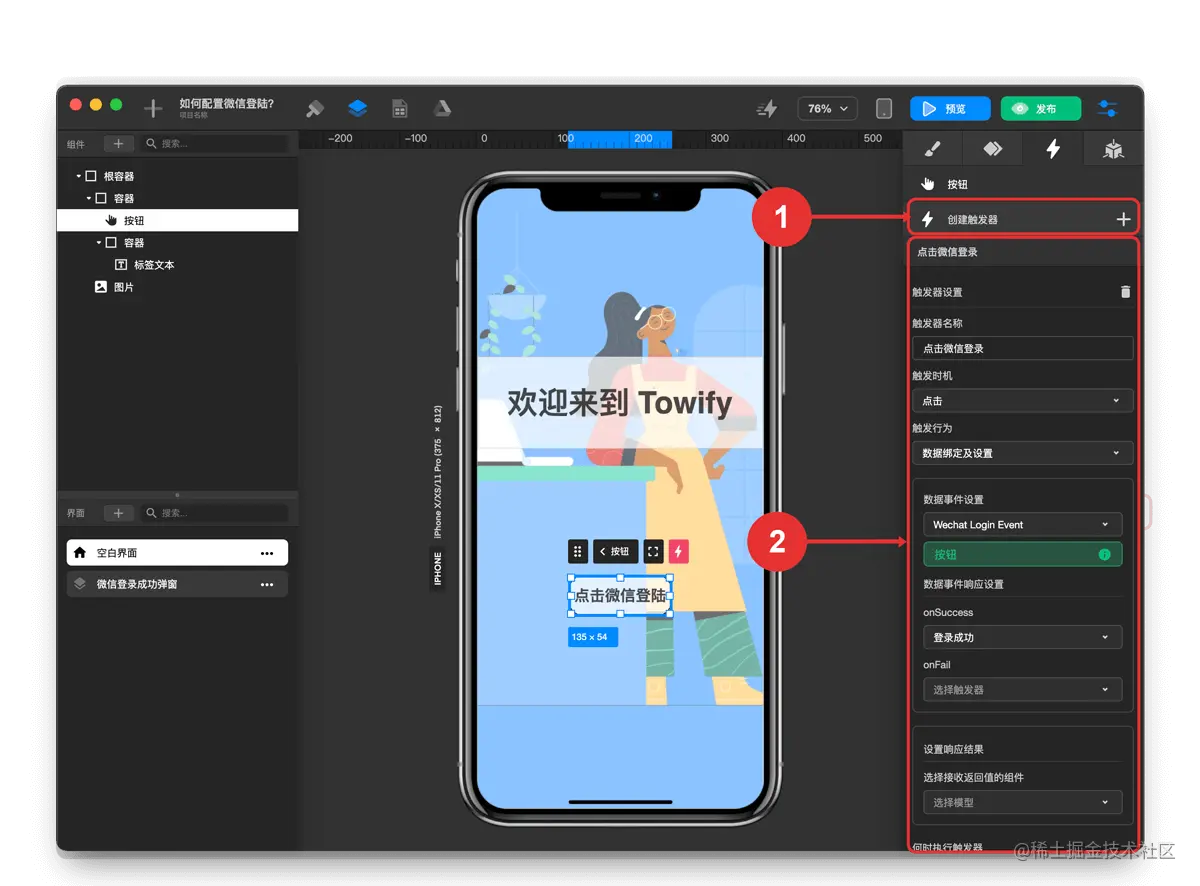Click the home icon on 空白界面
Image resolution: width=1200 pixels, height=886 pixels.
[x=80, y=553]
